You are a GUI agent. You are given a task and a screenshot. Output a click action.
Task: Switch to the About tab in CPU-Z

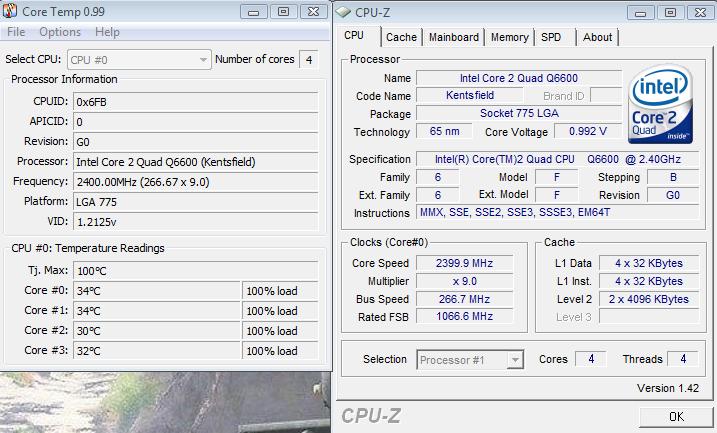point(597,37)
